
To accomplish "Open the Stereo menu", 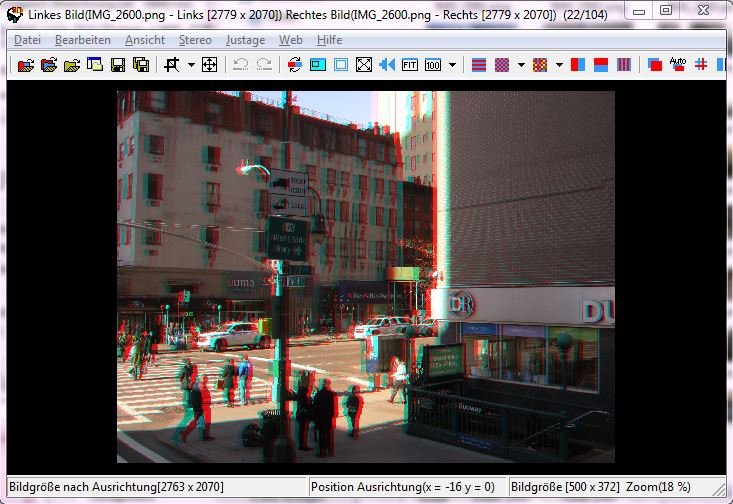I will click(x=195, y=40).
